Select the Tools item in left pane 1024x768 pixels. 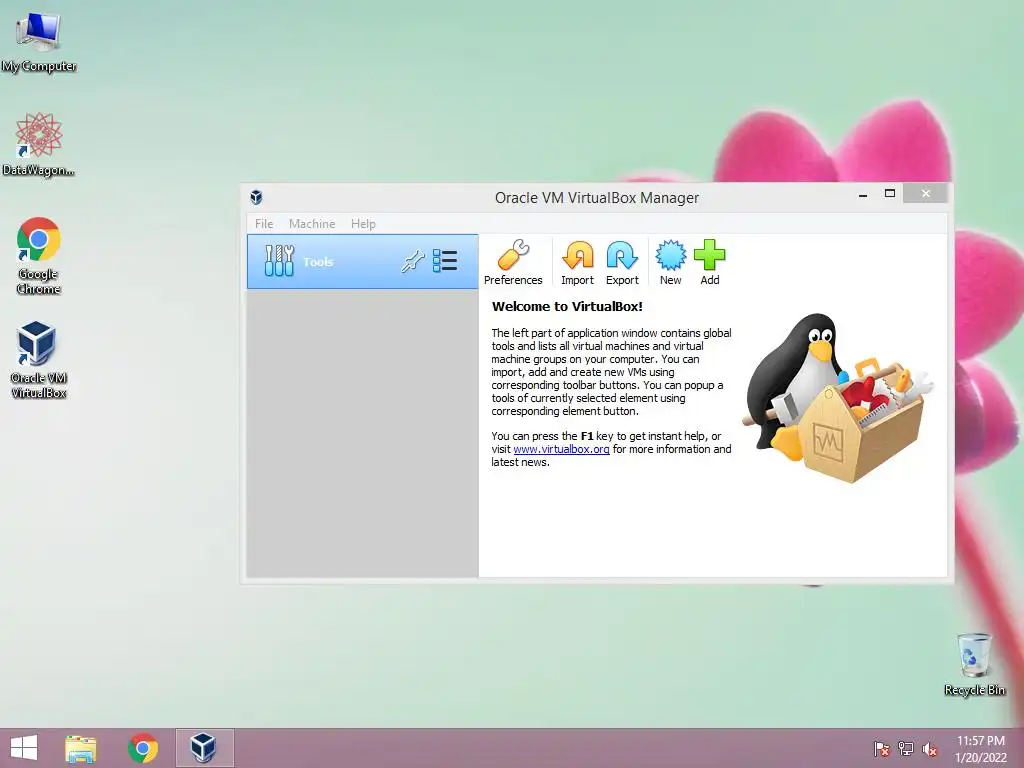pos(362,262)
